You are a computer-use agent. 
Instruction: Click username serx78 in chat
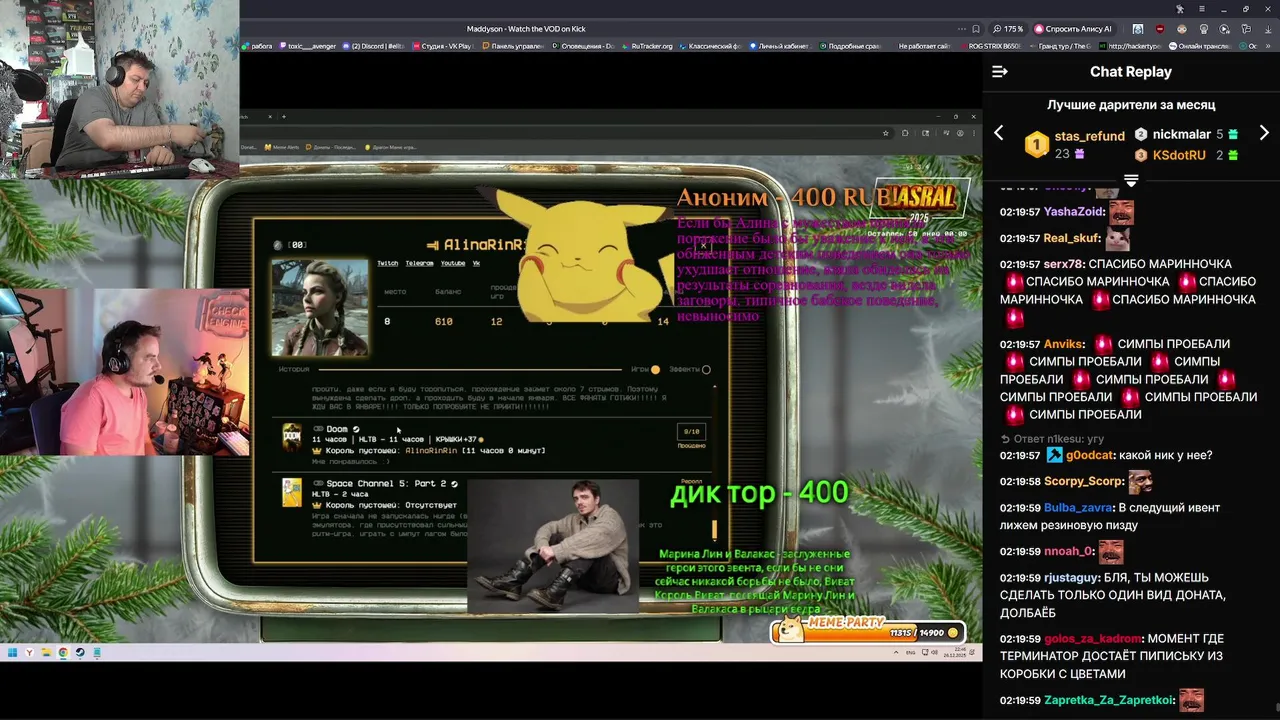pos(1063,264)
